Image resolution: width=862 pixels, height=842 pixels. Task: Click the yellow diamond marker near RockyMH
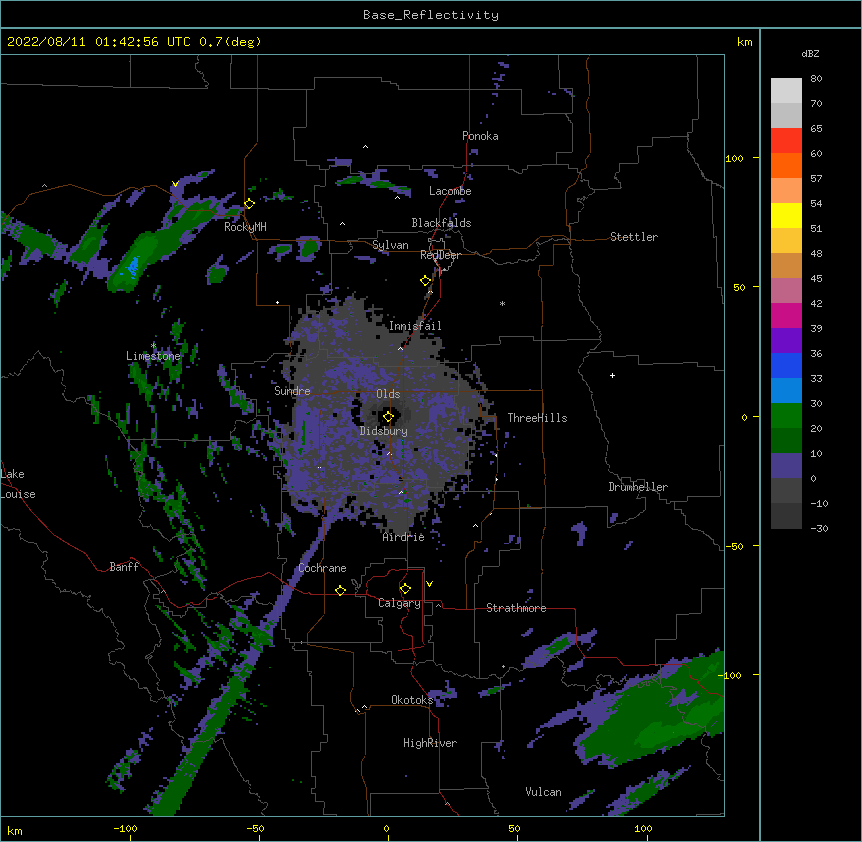point(249,204)
